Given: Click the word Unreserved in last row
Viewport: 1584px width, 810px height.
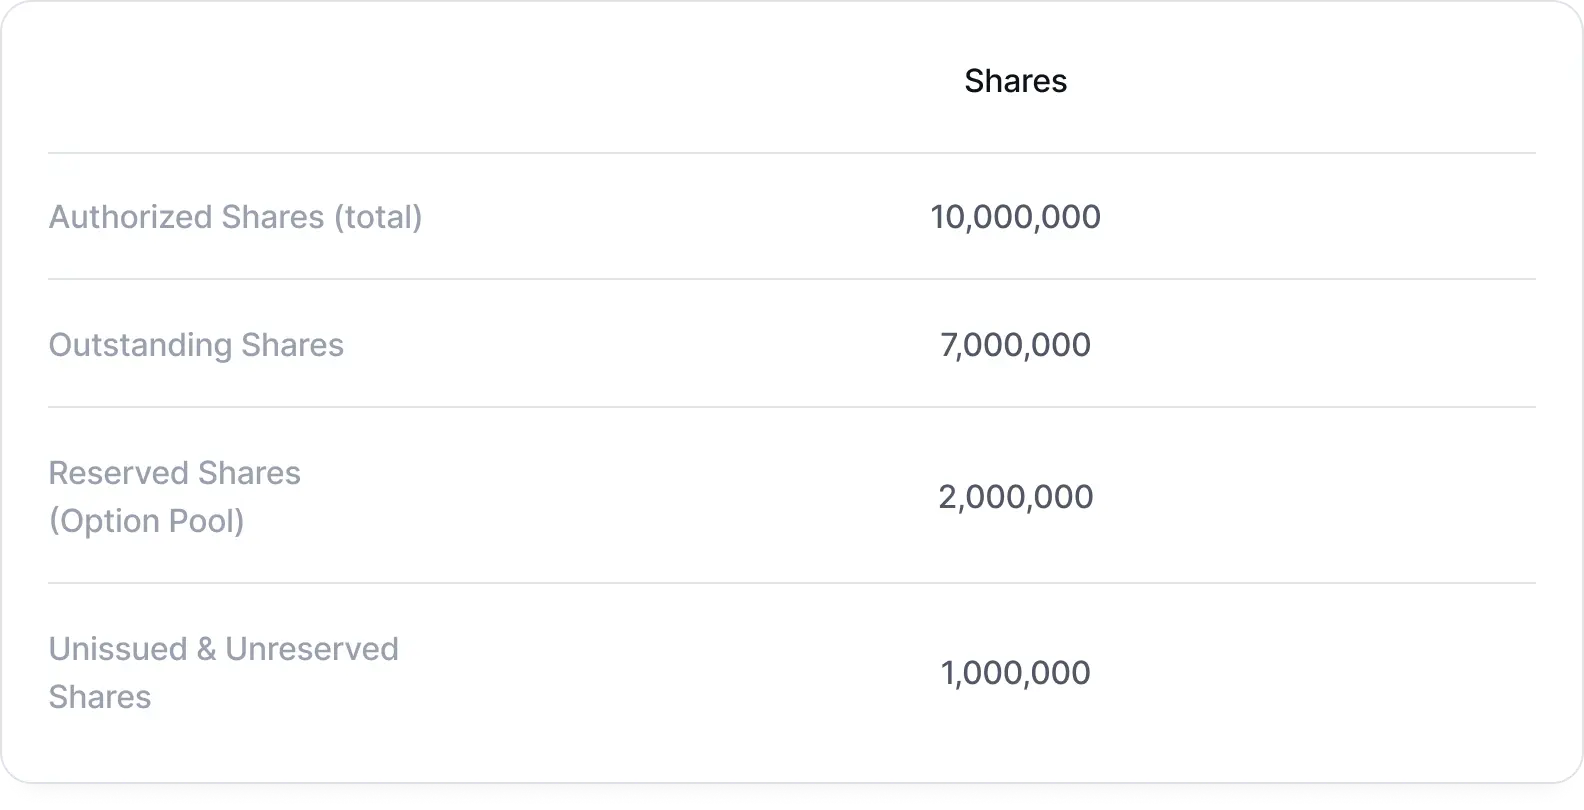Looking at the screenshot, I should pos(312,649).
